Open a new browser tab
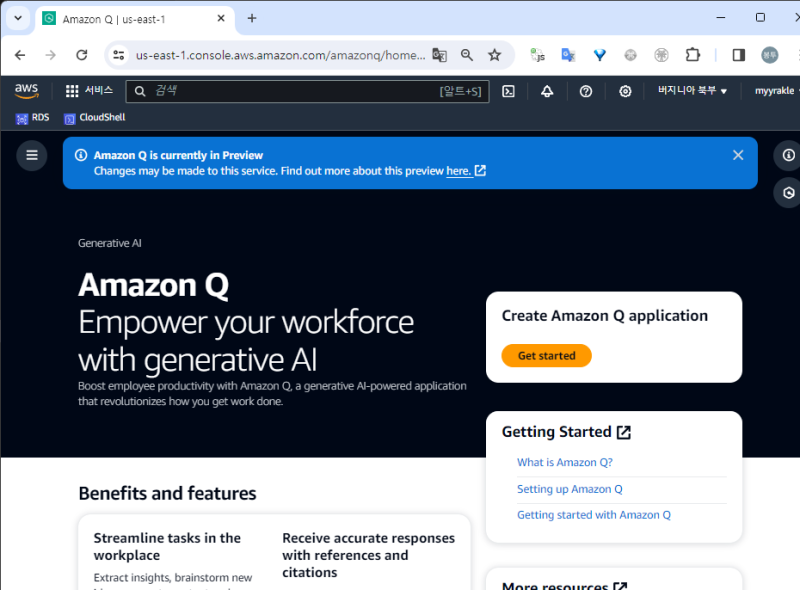800x590 pixels. point(252,18)
